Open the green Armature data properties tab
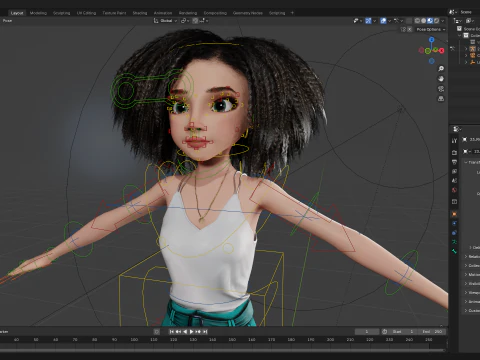 point(454,242)
